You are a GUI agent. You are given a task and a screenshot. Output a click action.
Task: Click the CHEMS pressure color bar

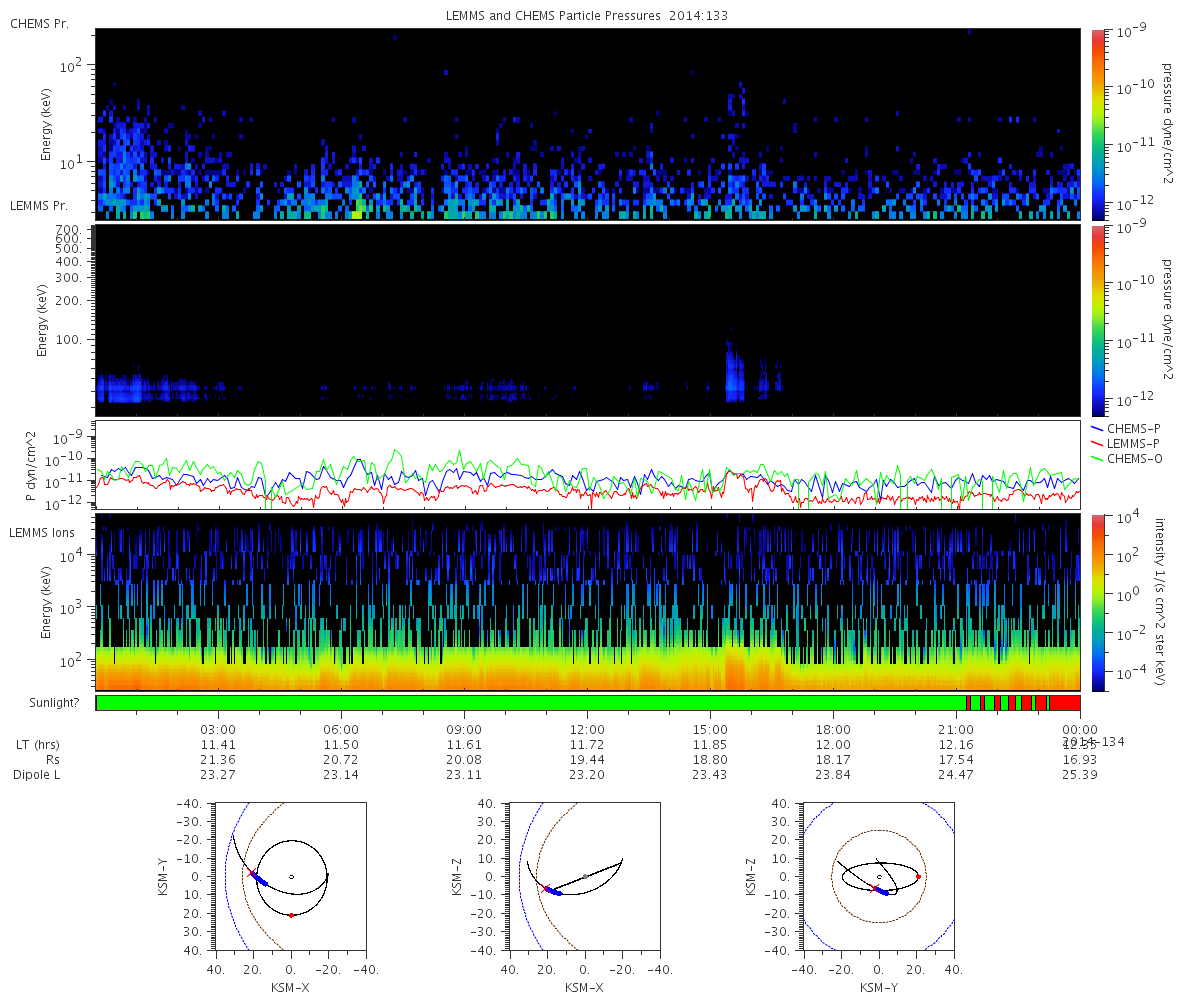click(x=1097, y=124)
